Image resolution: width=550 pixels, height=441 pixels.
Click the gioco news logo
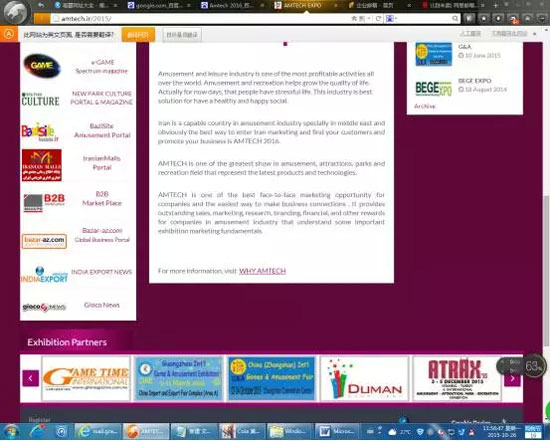click(44, 307)
